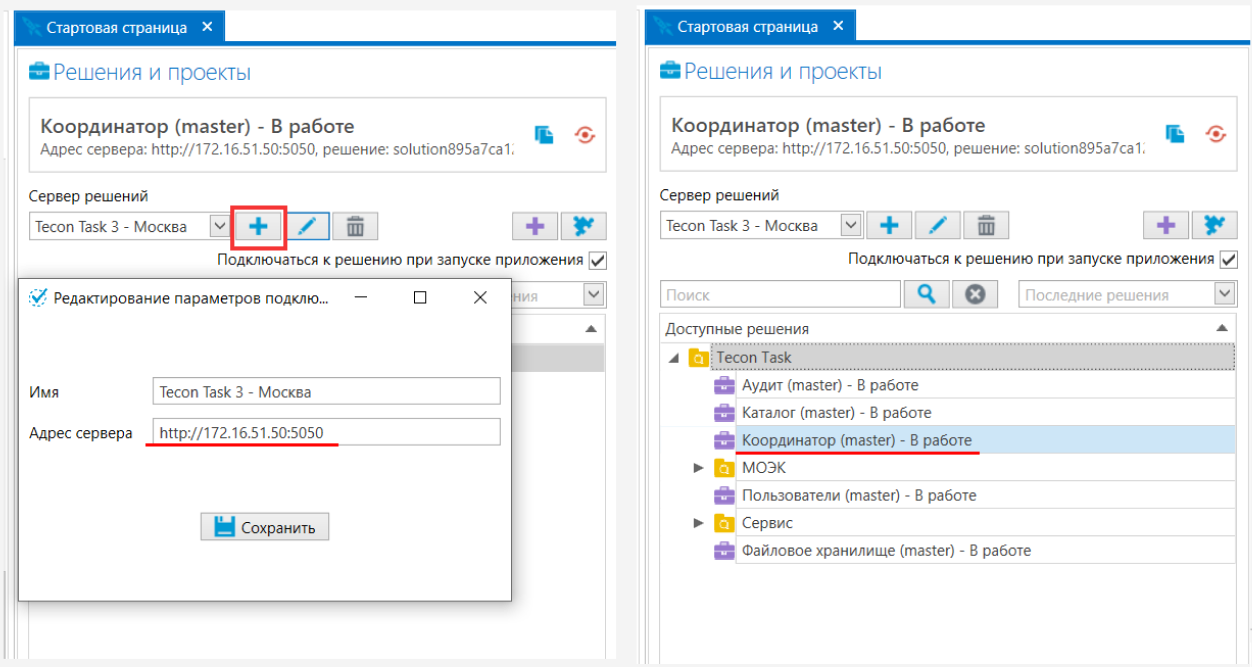Click the Адрес сервера input field

point(325,432)
